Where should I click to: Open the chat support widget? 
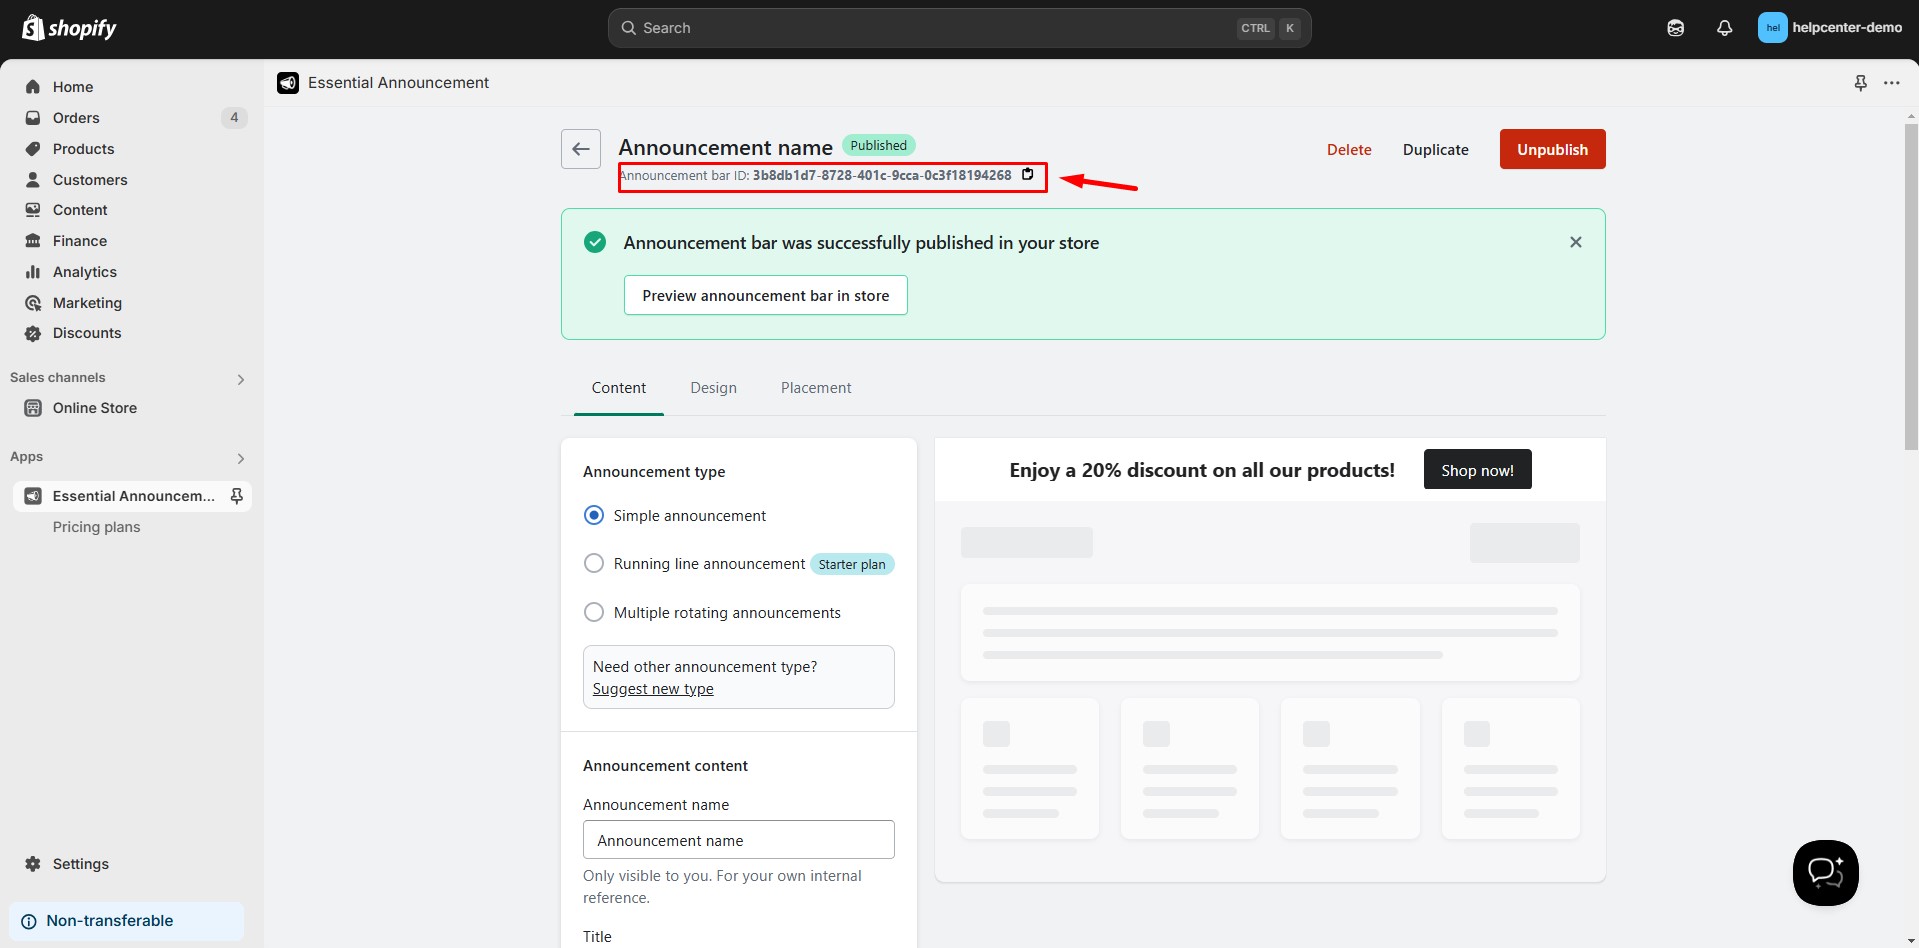coord(1824,872)
